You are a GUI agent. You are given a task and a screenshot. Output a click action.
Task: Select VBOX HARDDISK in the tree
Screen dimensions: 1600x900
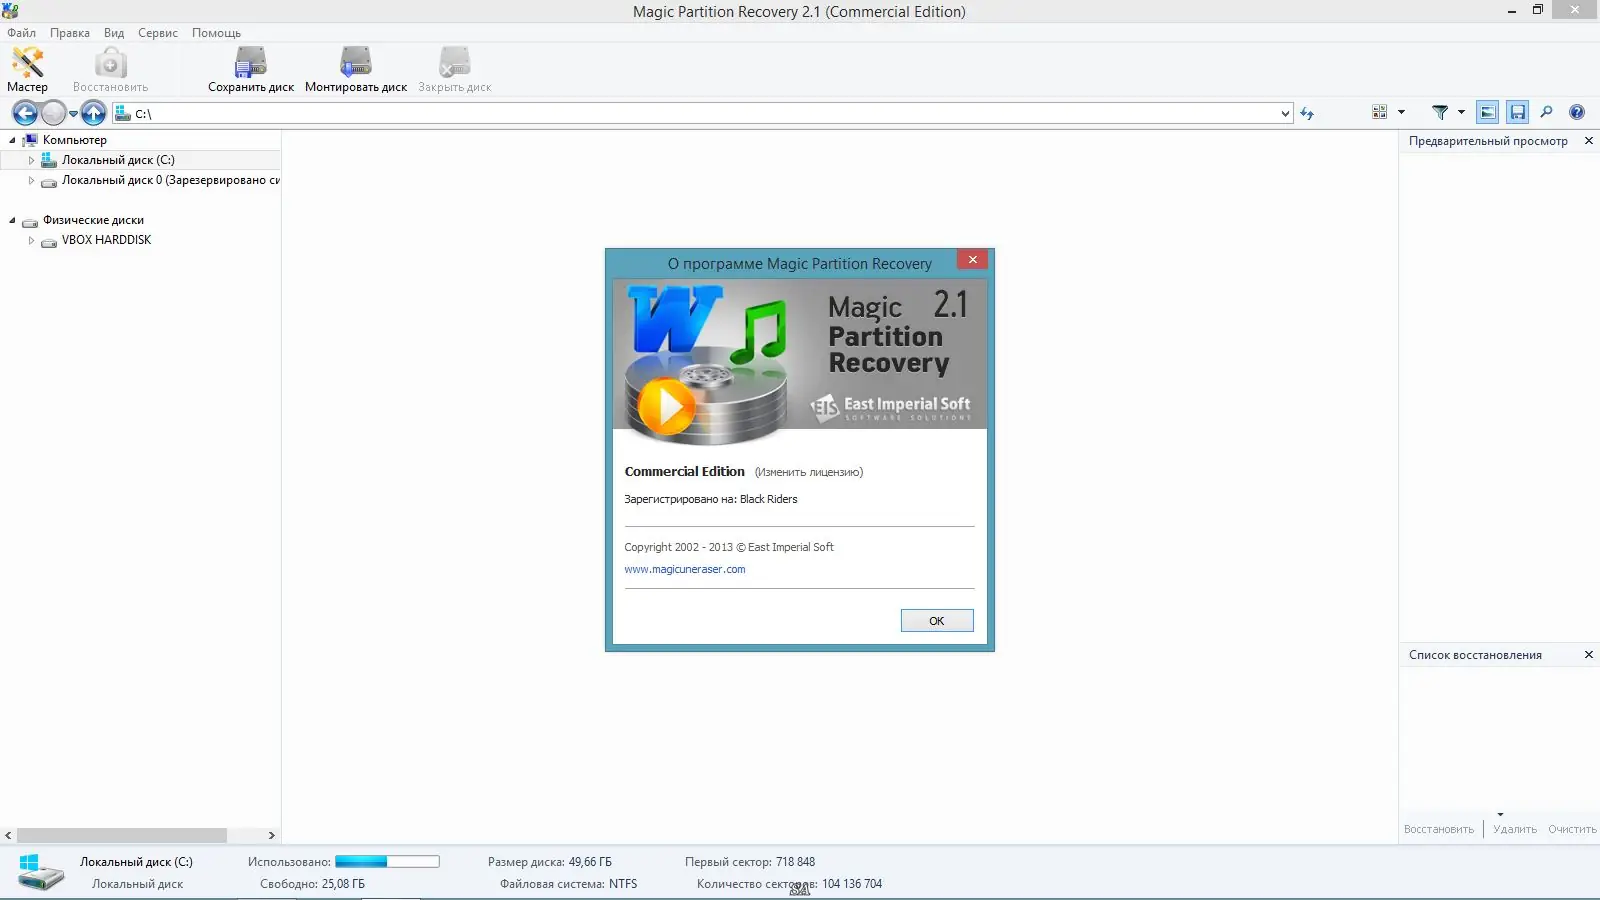(106, 240)
